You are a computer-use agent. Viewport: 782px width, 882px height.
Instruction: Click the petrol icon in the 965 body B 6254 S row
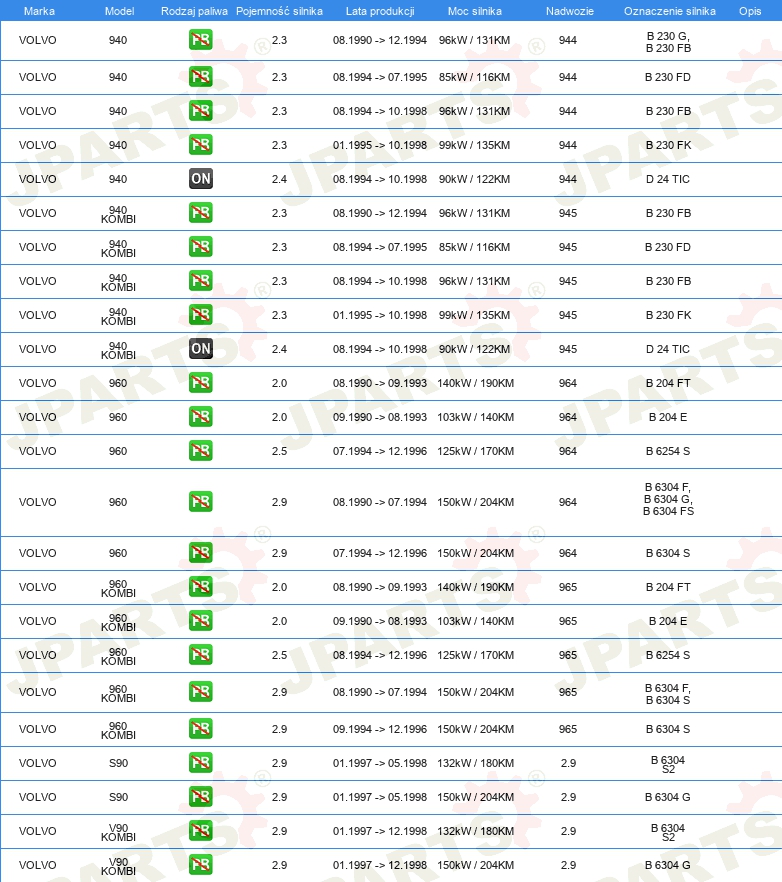coord(201,655)
